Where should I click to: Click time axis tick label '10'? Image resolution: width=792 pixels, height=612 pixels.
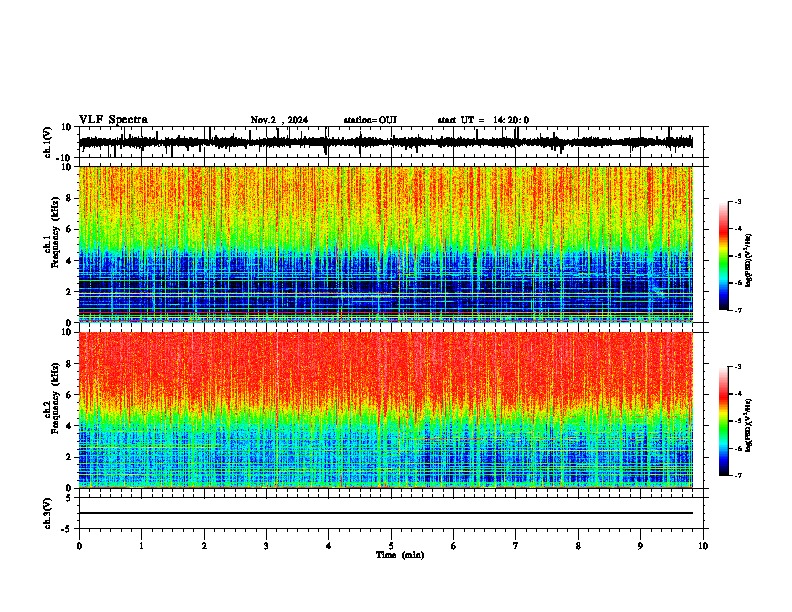(x=703, y=546)
